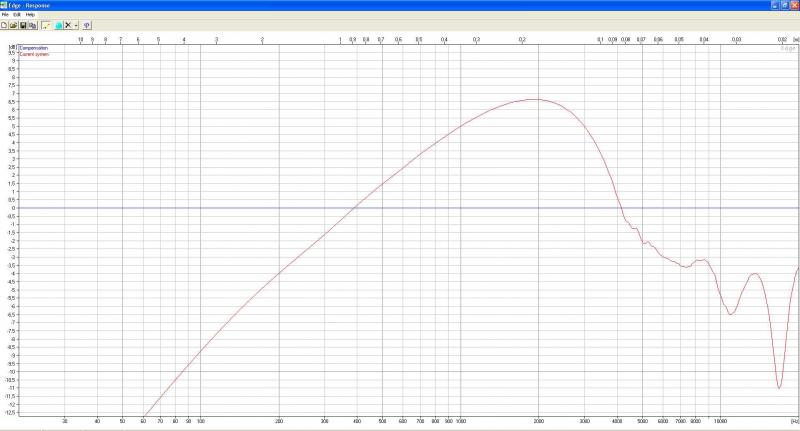The height and width of the screenshot is (431, 800).
Task: Click the Edge app icon in title bar
Action: (5, 5)
